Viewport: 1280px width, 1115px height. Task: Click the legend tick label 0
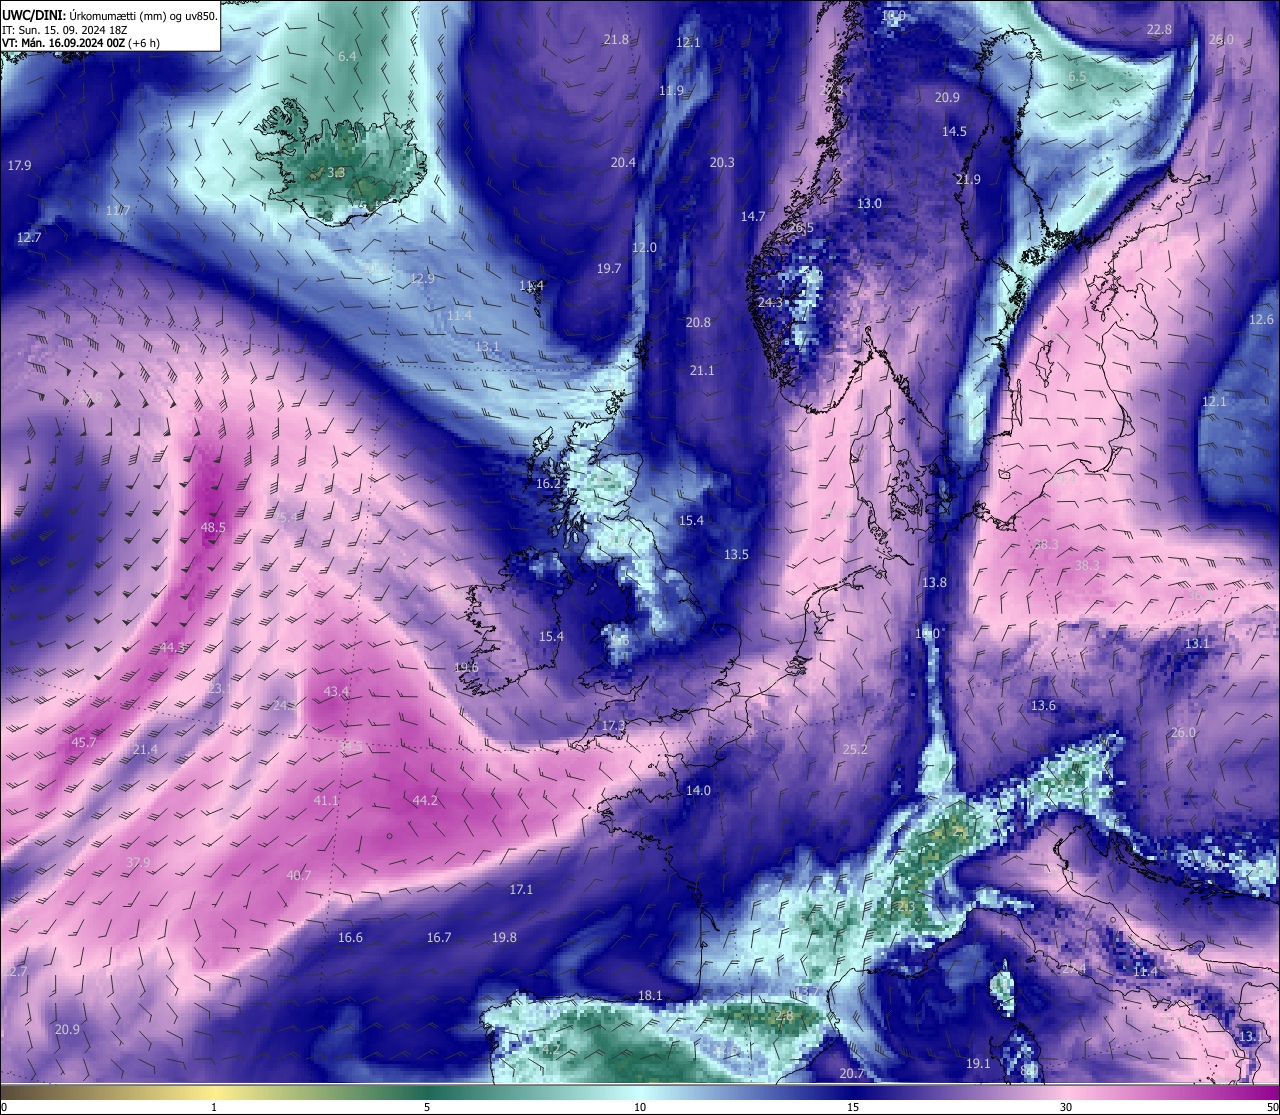click(3, 1107)
